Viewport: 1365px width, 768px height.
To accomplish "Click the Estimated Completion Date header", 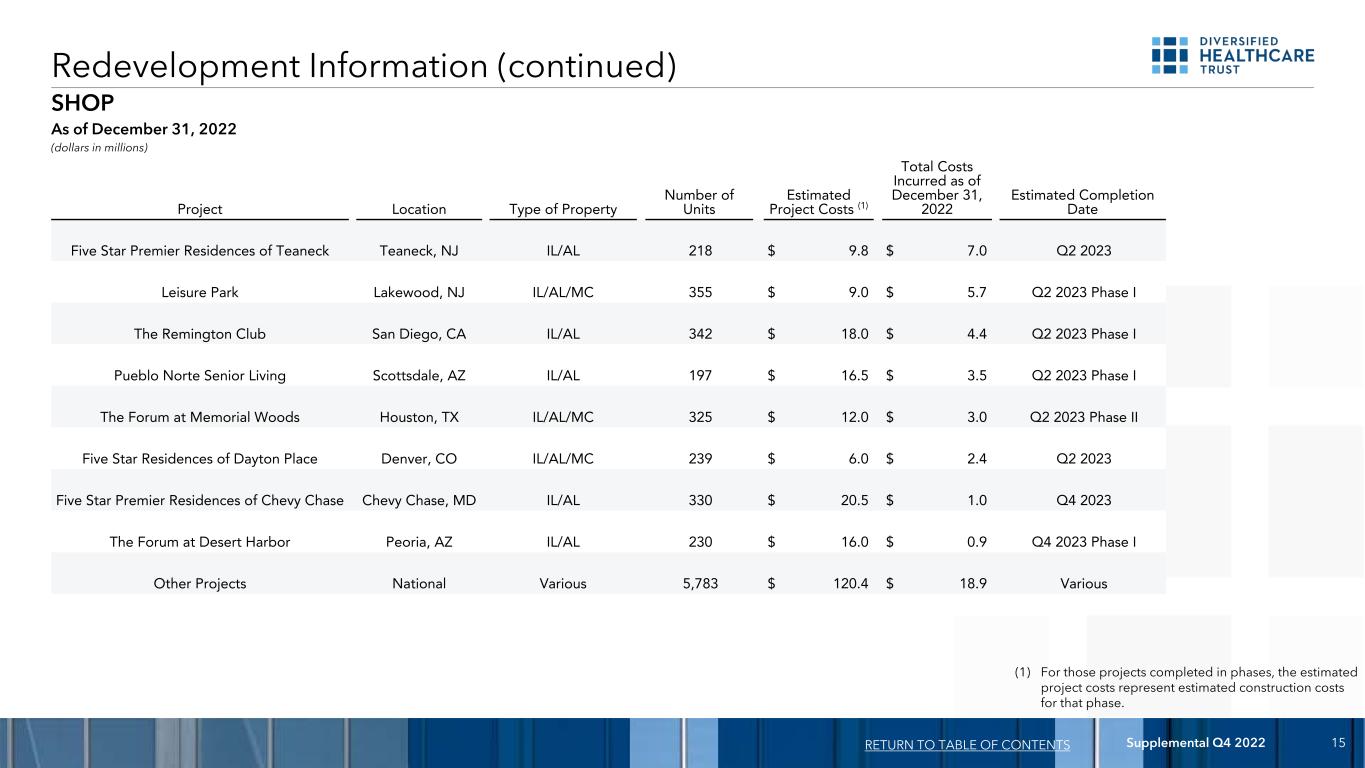I will pos(1082,202).
